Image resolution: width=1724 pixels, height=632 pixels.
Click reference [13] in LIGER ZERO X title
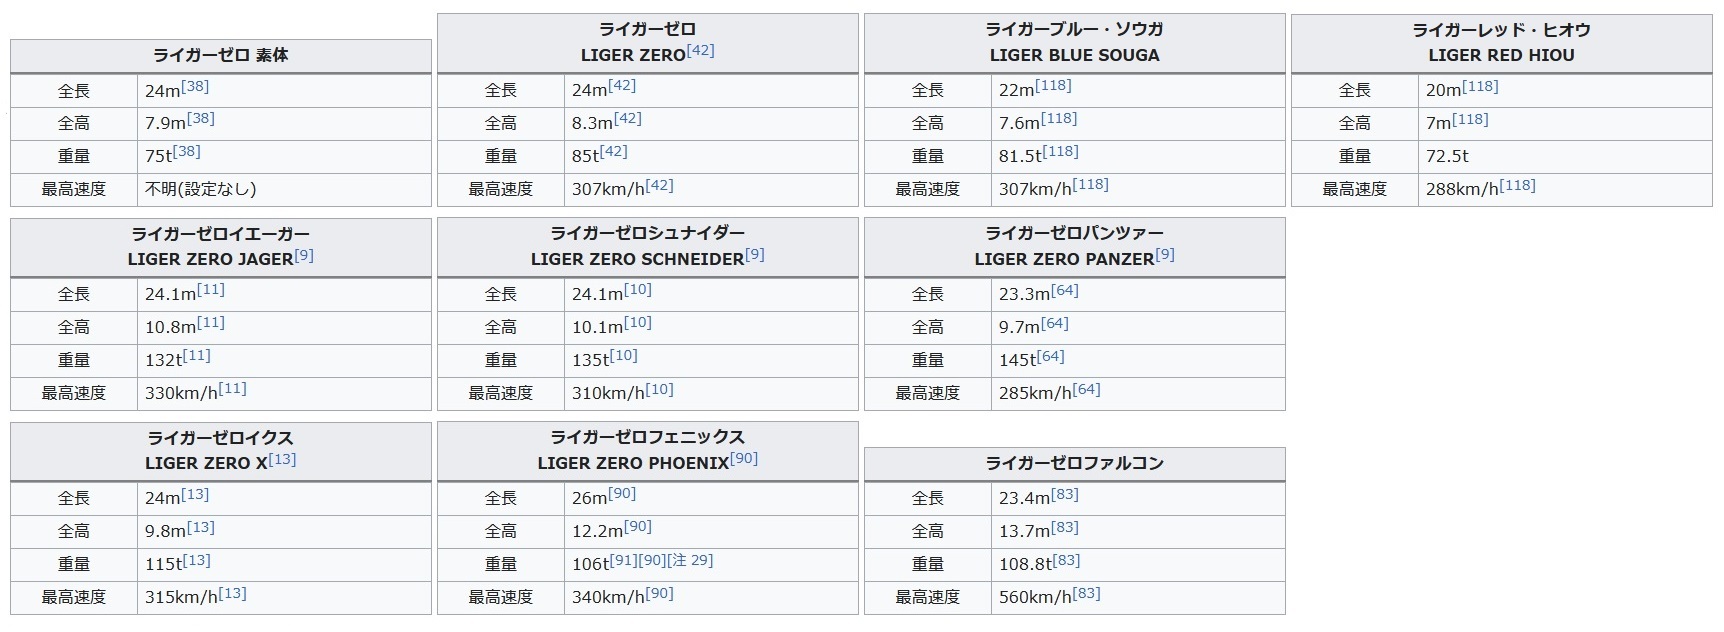tap(282, 459)
